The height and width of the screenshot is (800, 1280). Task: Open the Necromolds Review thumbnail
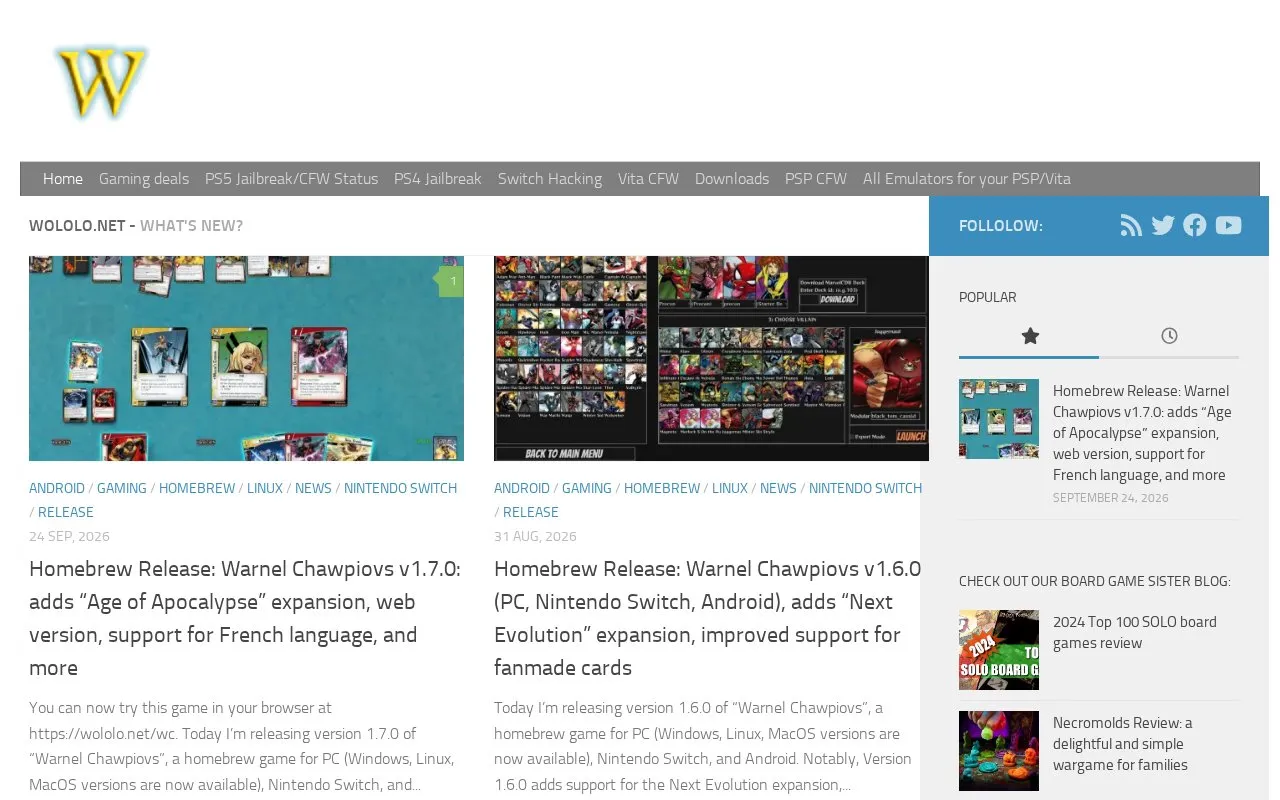coord(999,751)
